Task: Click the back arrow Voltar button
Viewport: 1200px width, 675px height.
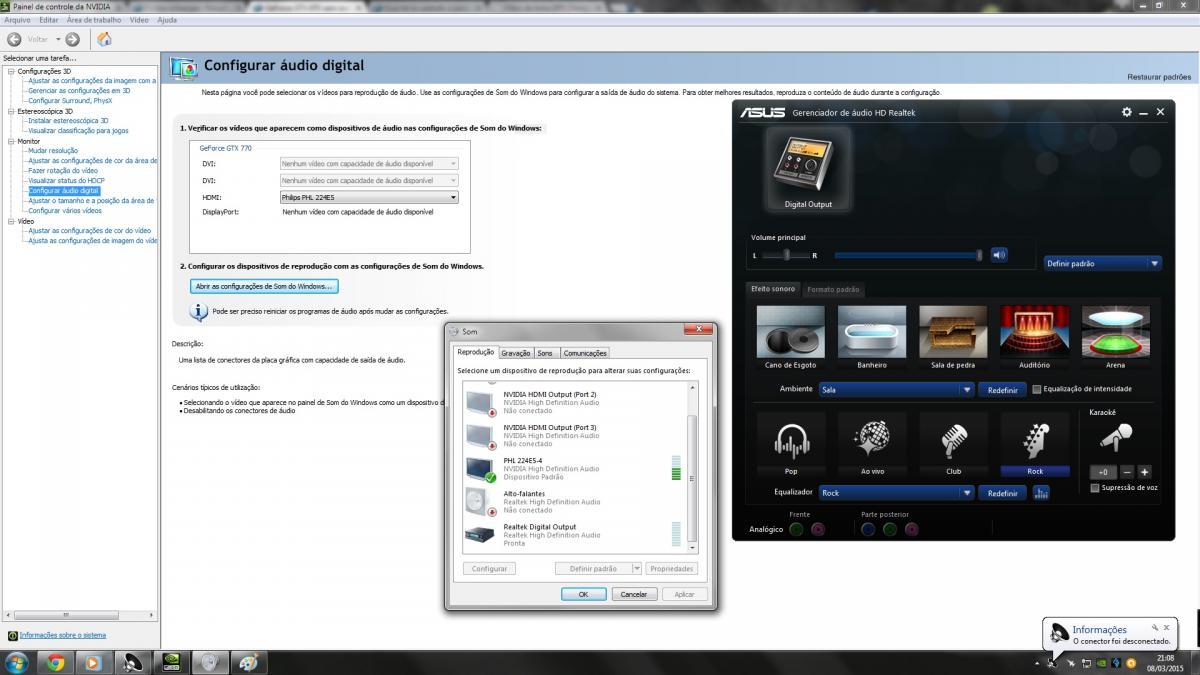Action: (15, 39)
